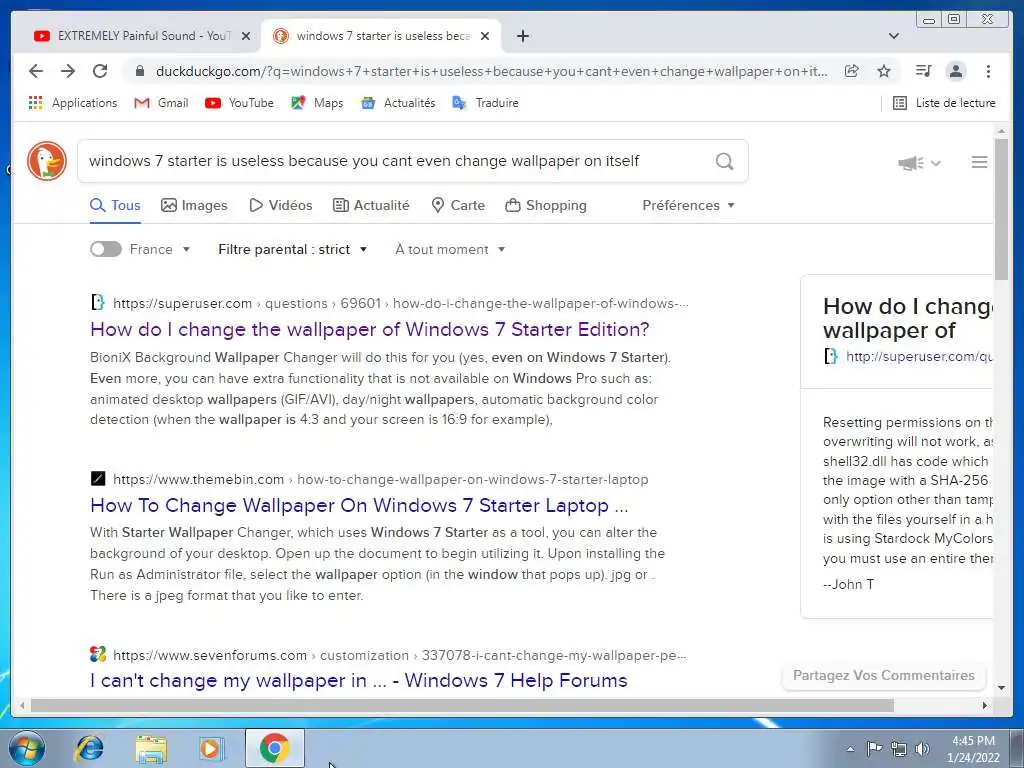Toggle the France region switch
1024x768 pixels.
(x=106, y=249)
